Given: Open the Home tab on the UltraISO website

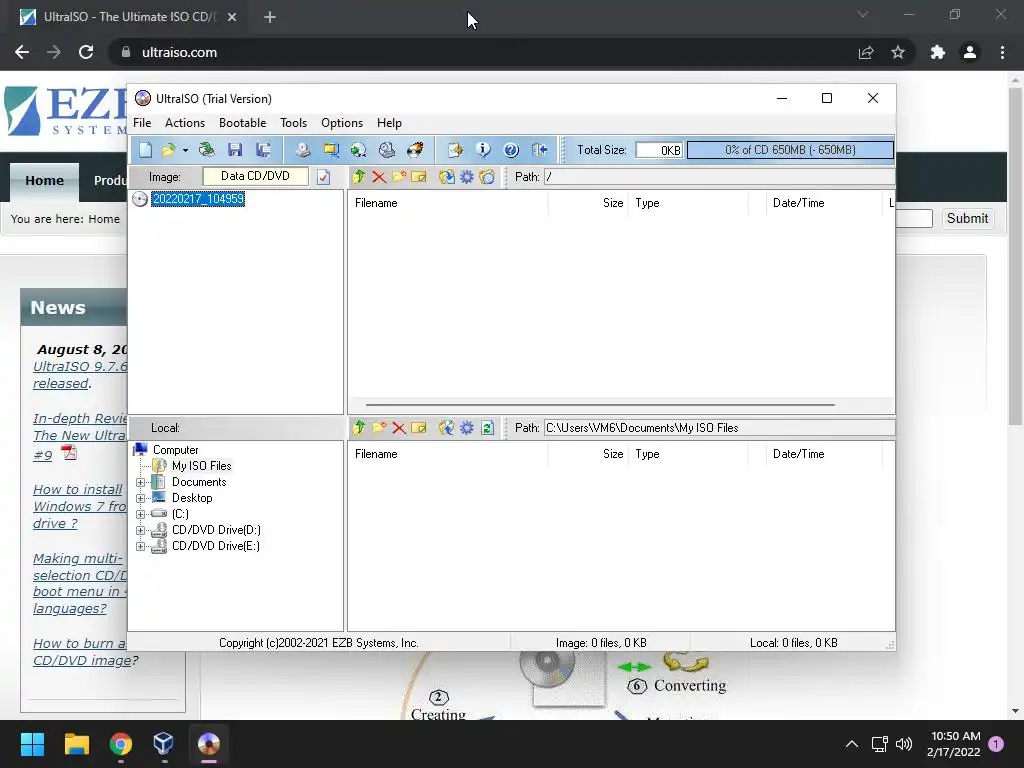Looking at the screenshot, I should click(x=44, y=181).
